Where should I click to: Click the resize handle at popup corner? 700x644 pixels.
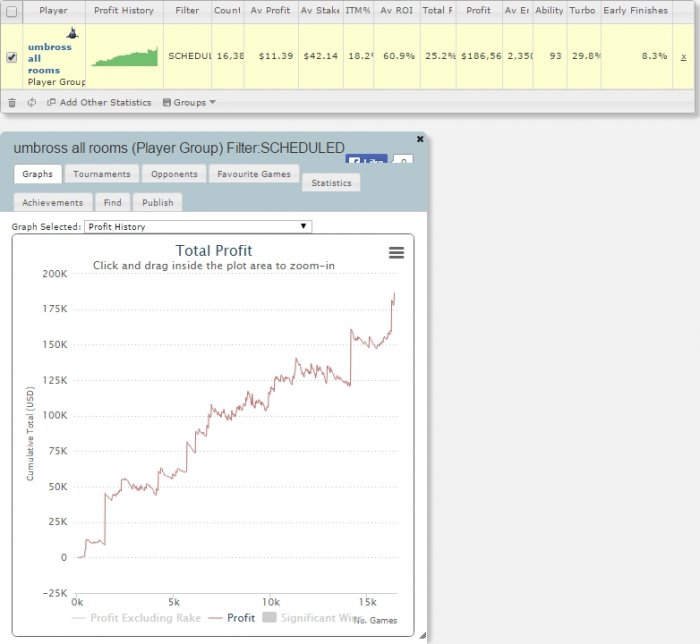pyautogui.click(x=422, y=636)
